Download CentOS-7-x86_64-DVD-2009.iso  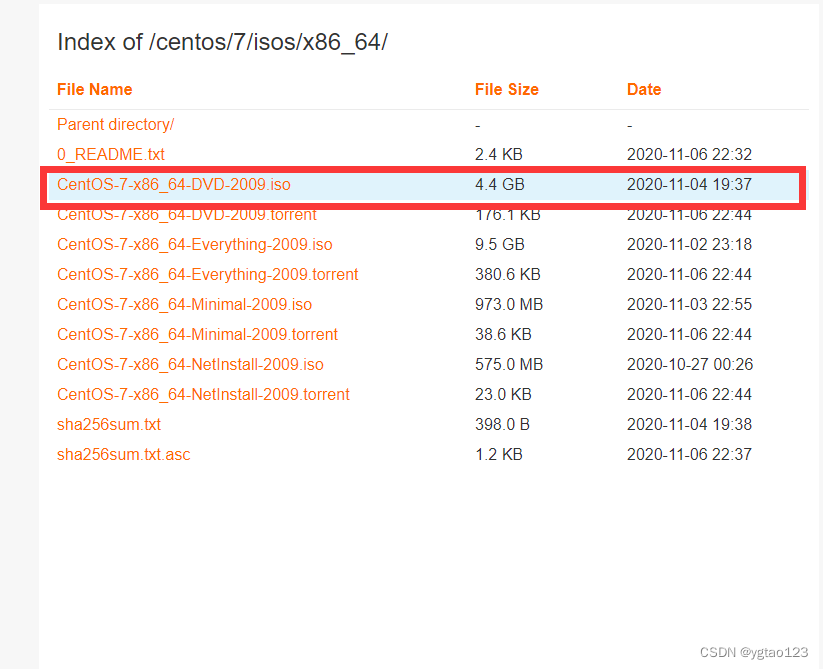174,184
